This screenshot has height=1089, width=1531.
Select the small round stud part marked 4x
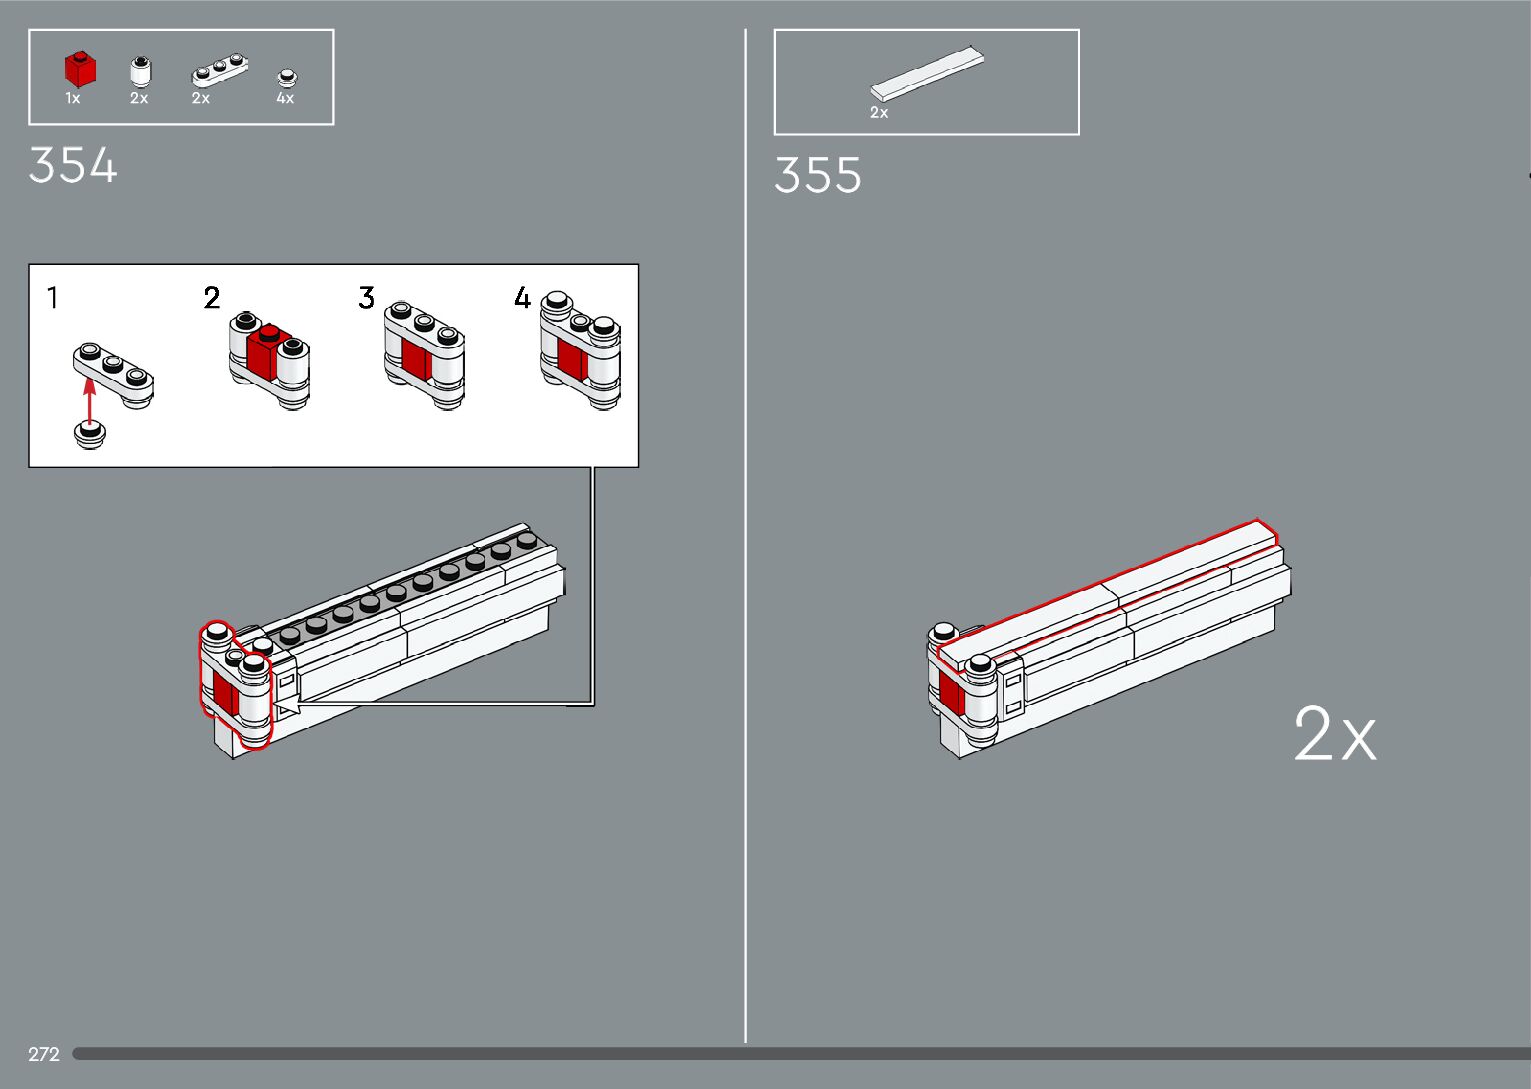(x=287, y=76)
